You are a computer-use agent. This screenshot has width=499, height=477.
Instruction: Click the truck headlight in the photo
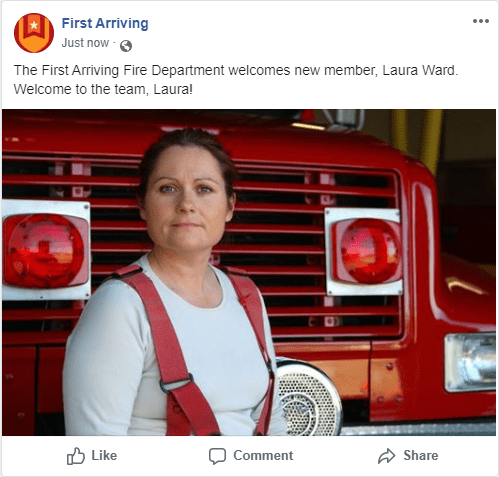click(x=470, y=363)
